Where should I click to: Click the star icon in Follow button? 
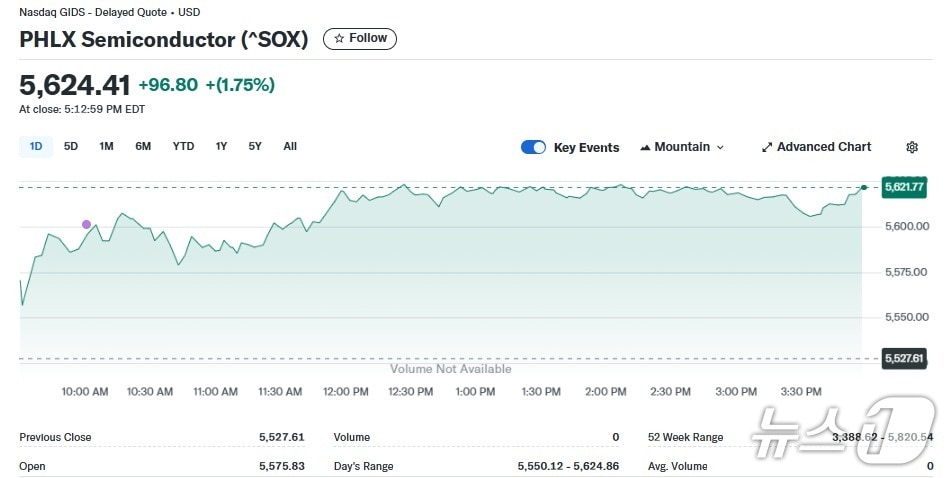click(x=339, y=38)
